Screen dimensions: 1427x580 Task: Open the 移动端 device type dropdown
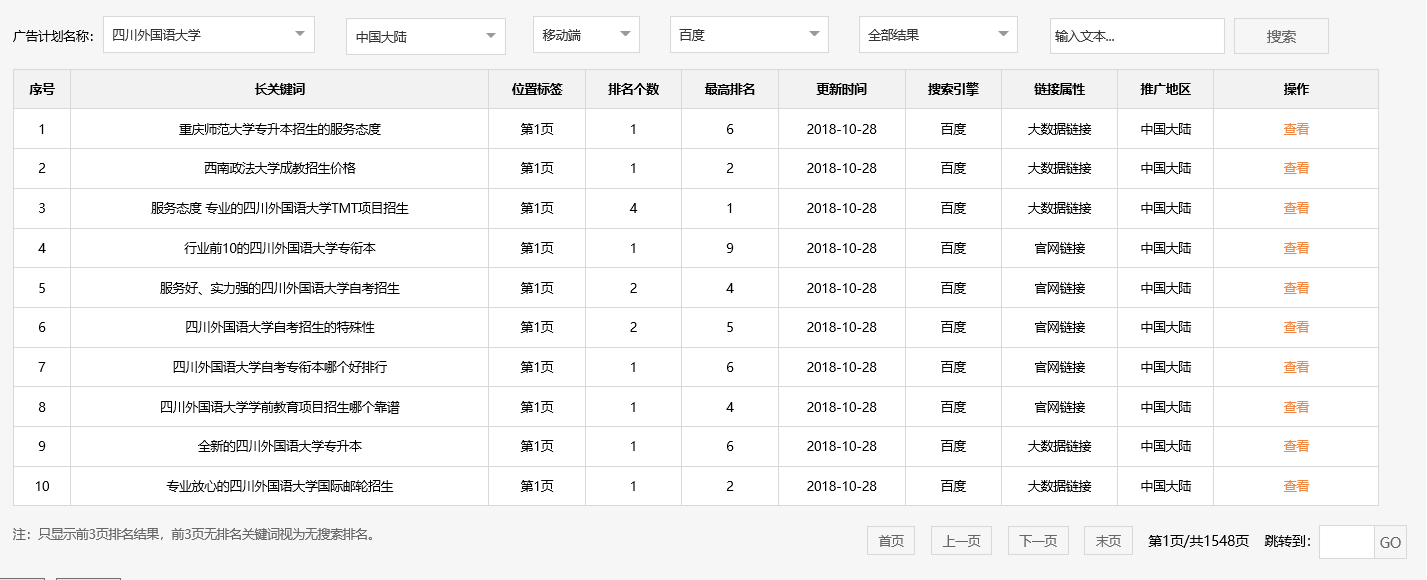click(x=585, y=34)
